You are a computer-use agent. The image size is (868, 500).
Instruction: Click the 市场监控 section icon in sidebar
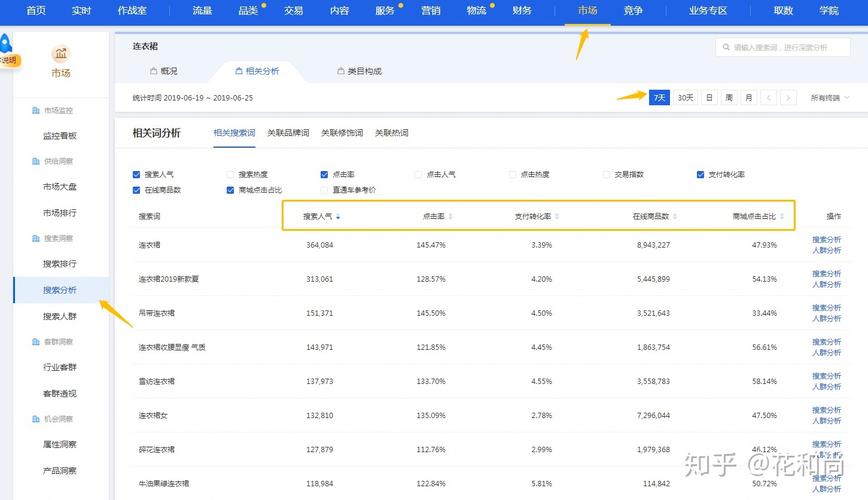click(36, 110)
